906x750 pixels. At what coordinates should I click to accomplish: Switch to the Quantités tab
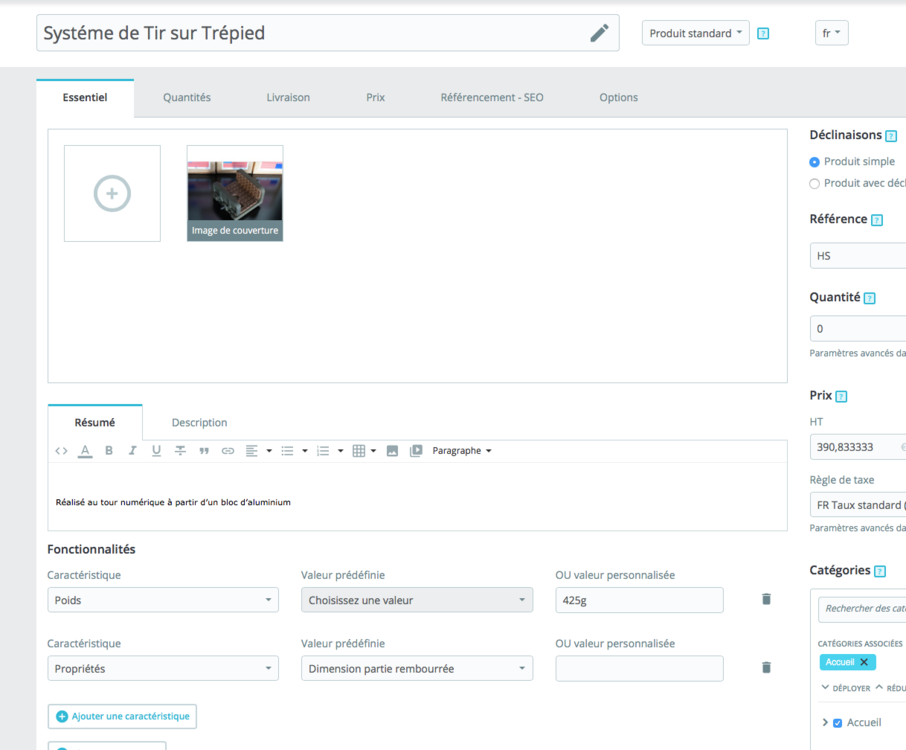click(x=187, y=98)
